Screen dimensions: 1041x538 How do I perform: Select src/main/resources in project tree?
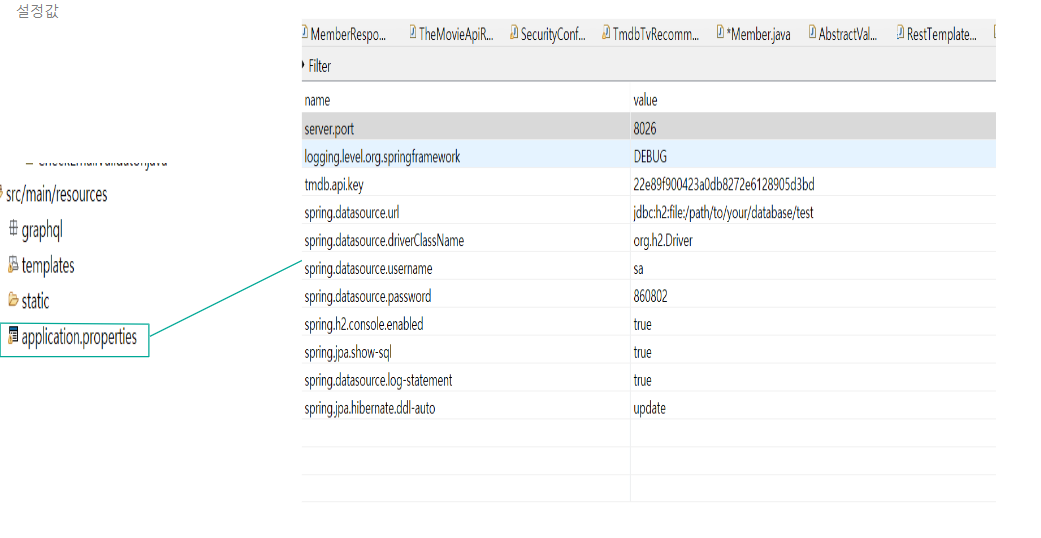[x=56, y=195]
